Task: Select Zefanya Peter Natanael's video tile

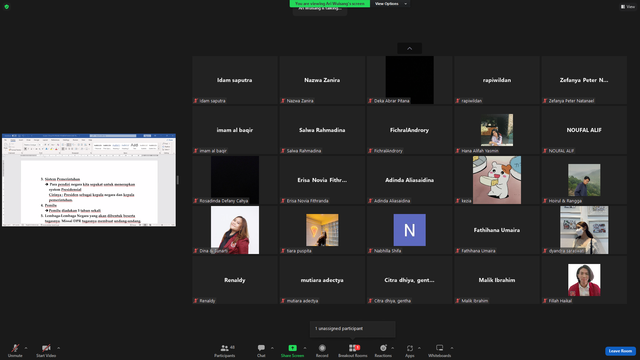Action: click(584, 80)
